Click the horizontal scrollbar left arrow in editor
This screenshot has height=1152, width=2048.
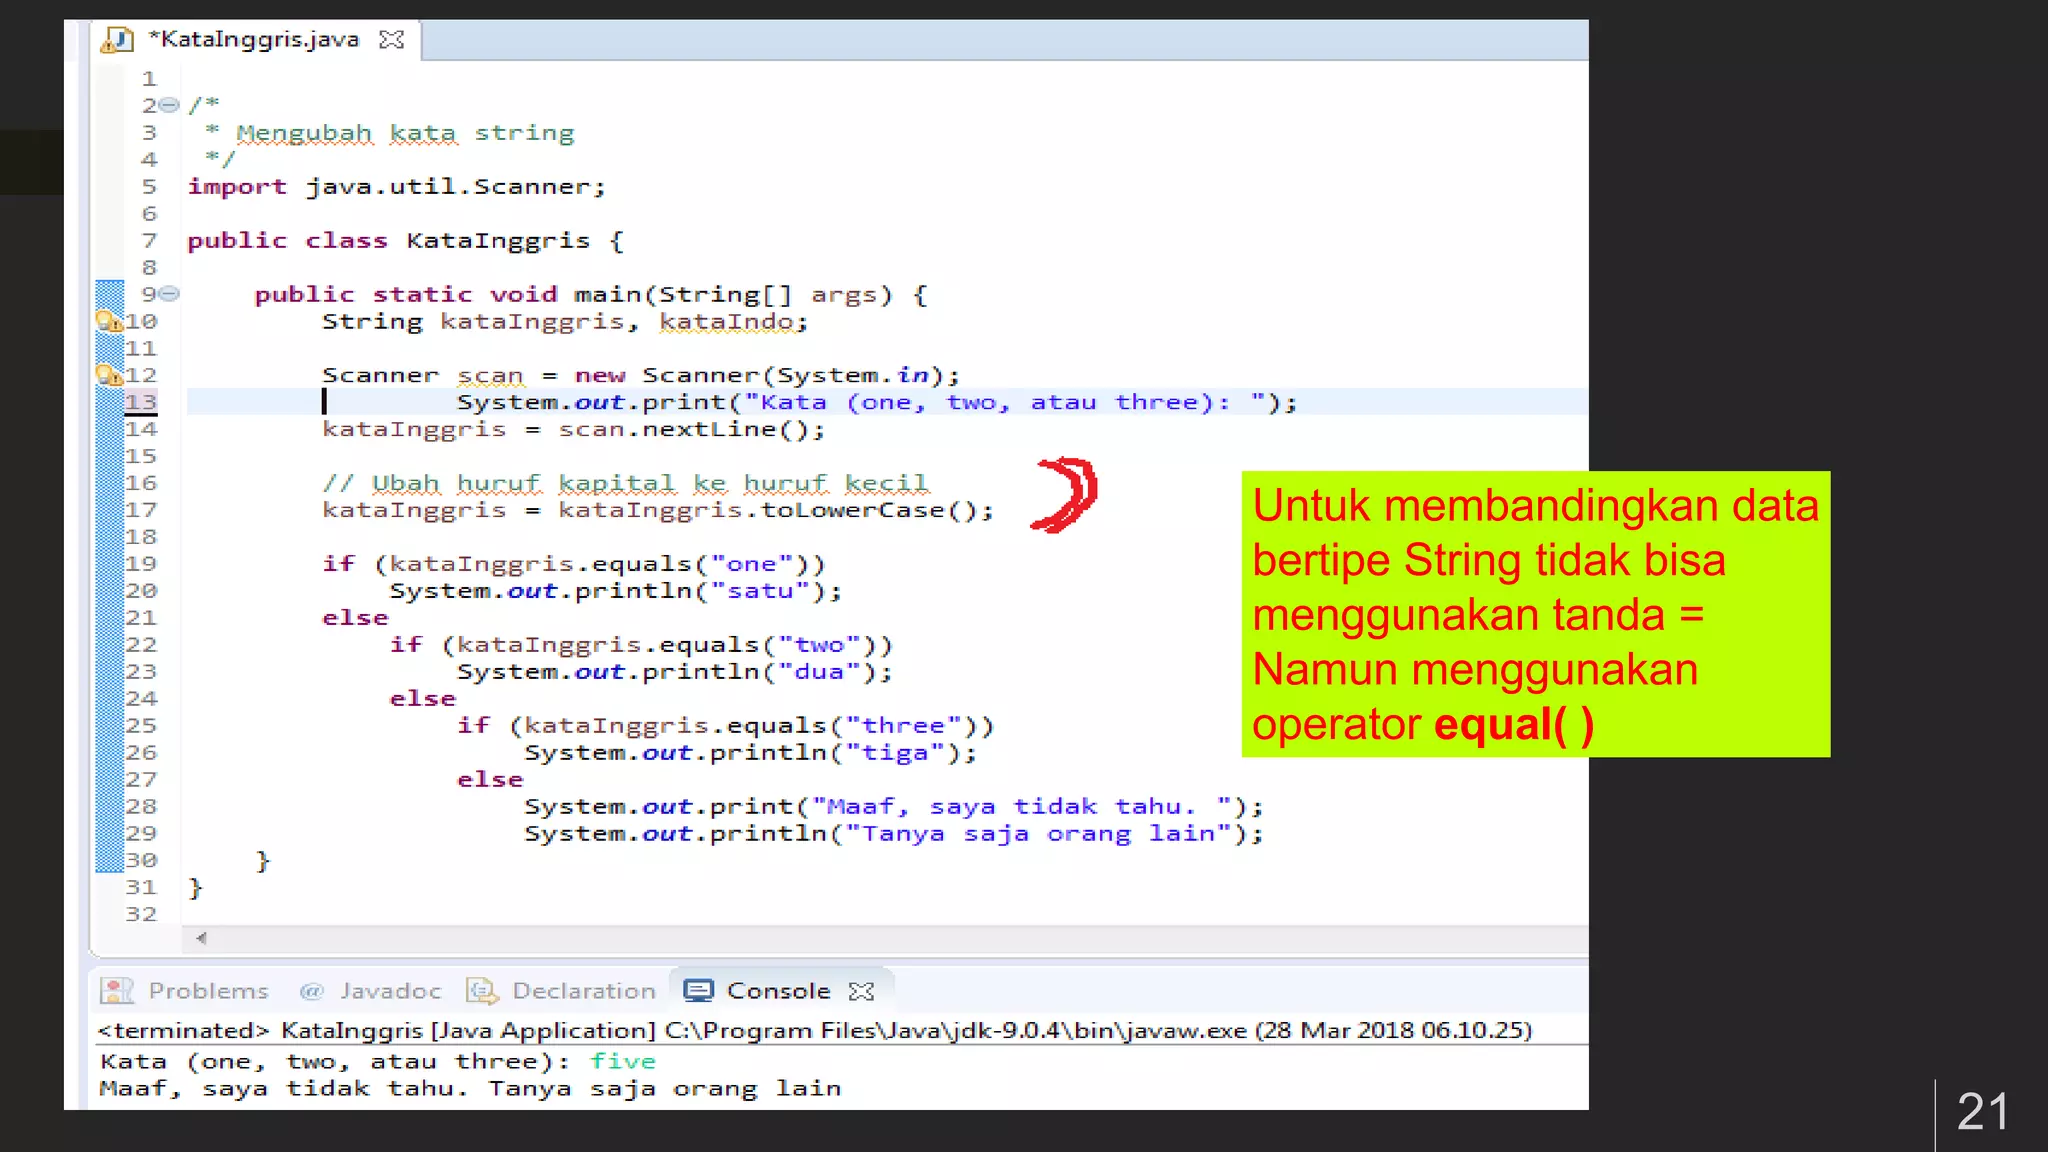(x=201, y=938)
